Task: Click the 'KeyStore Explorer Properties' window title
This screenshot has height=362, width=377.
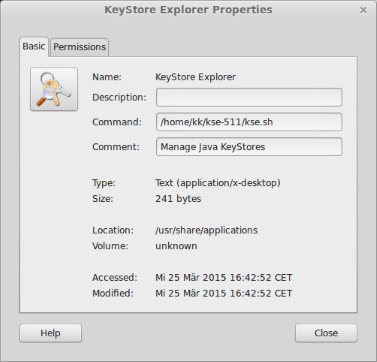Action: 188,10
